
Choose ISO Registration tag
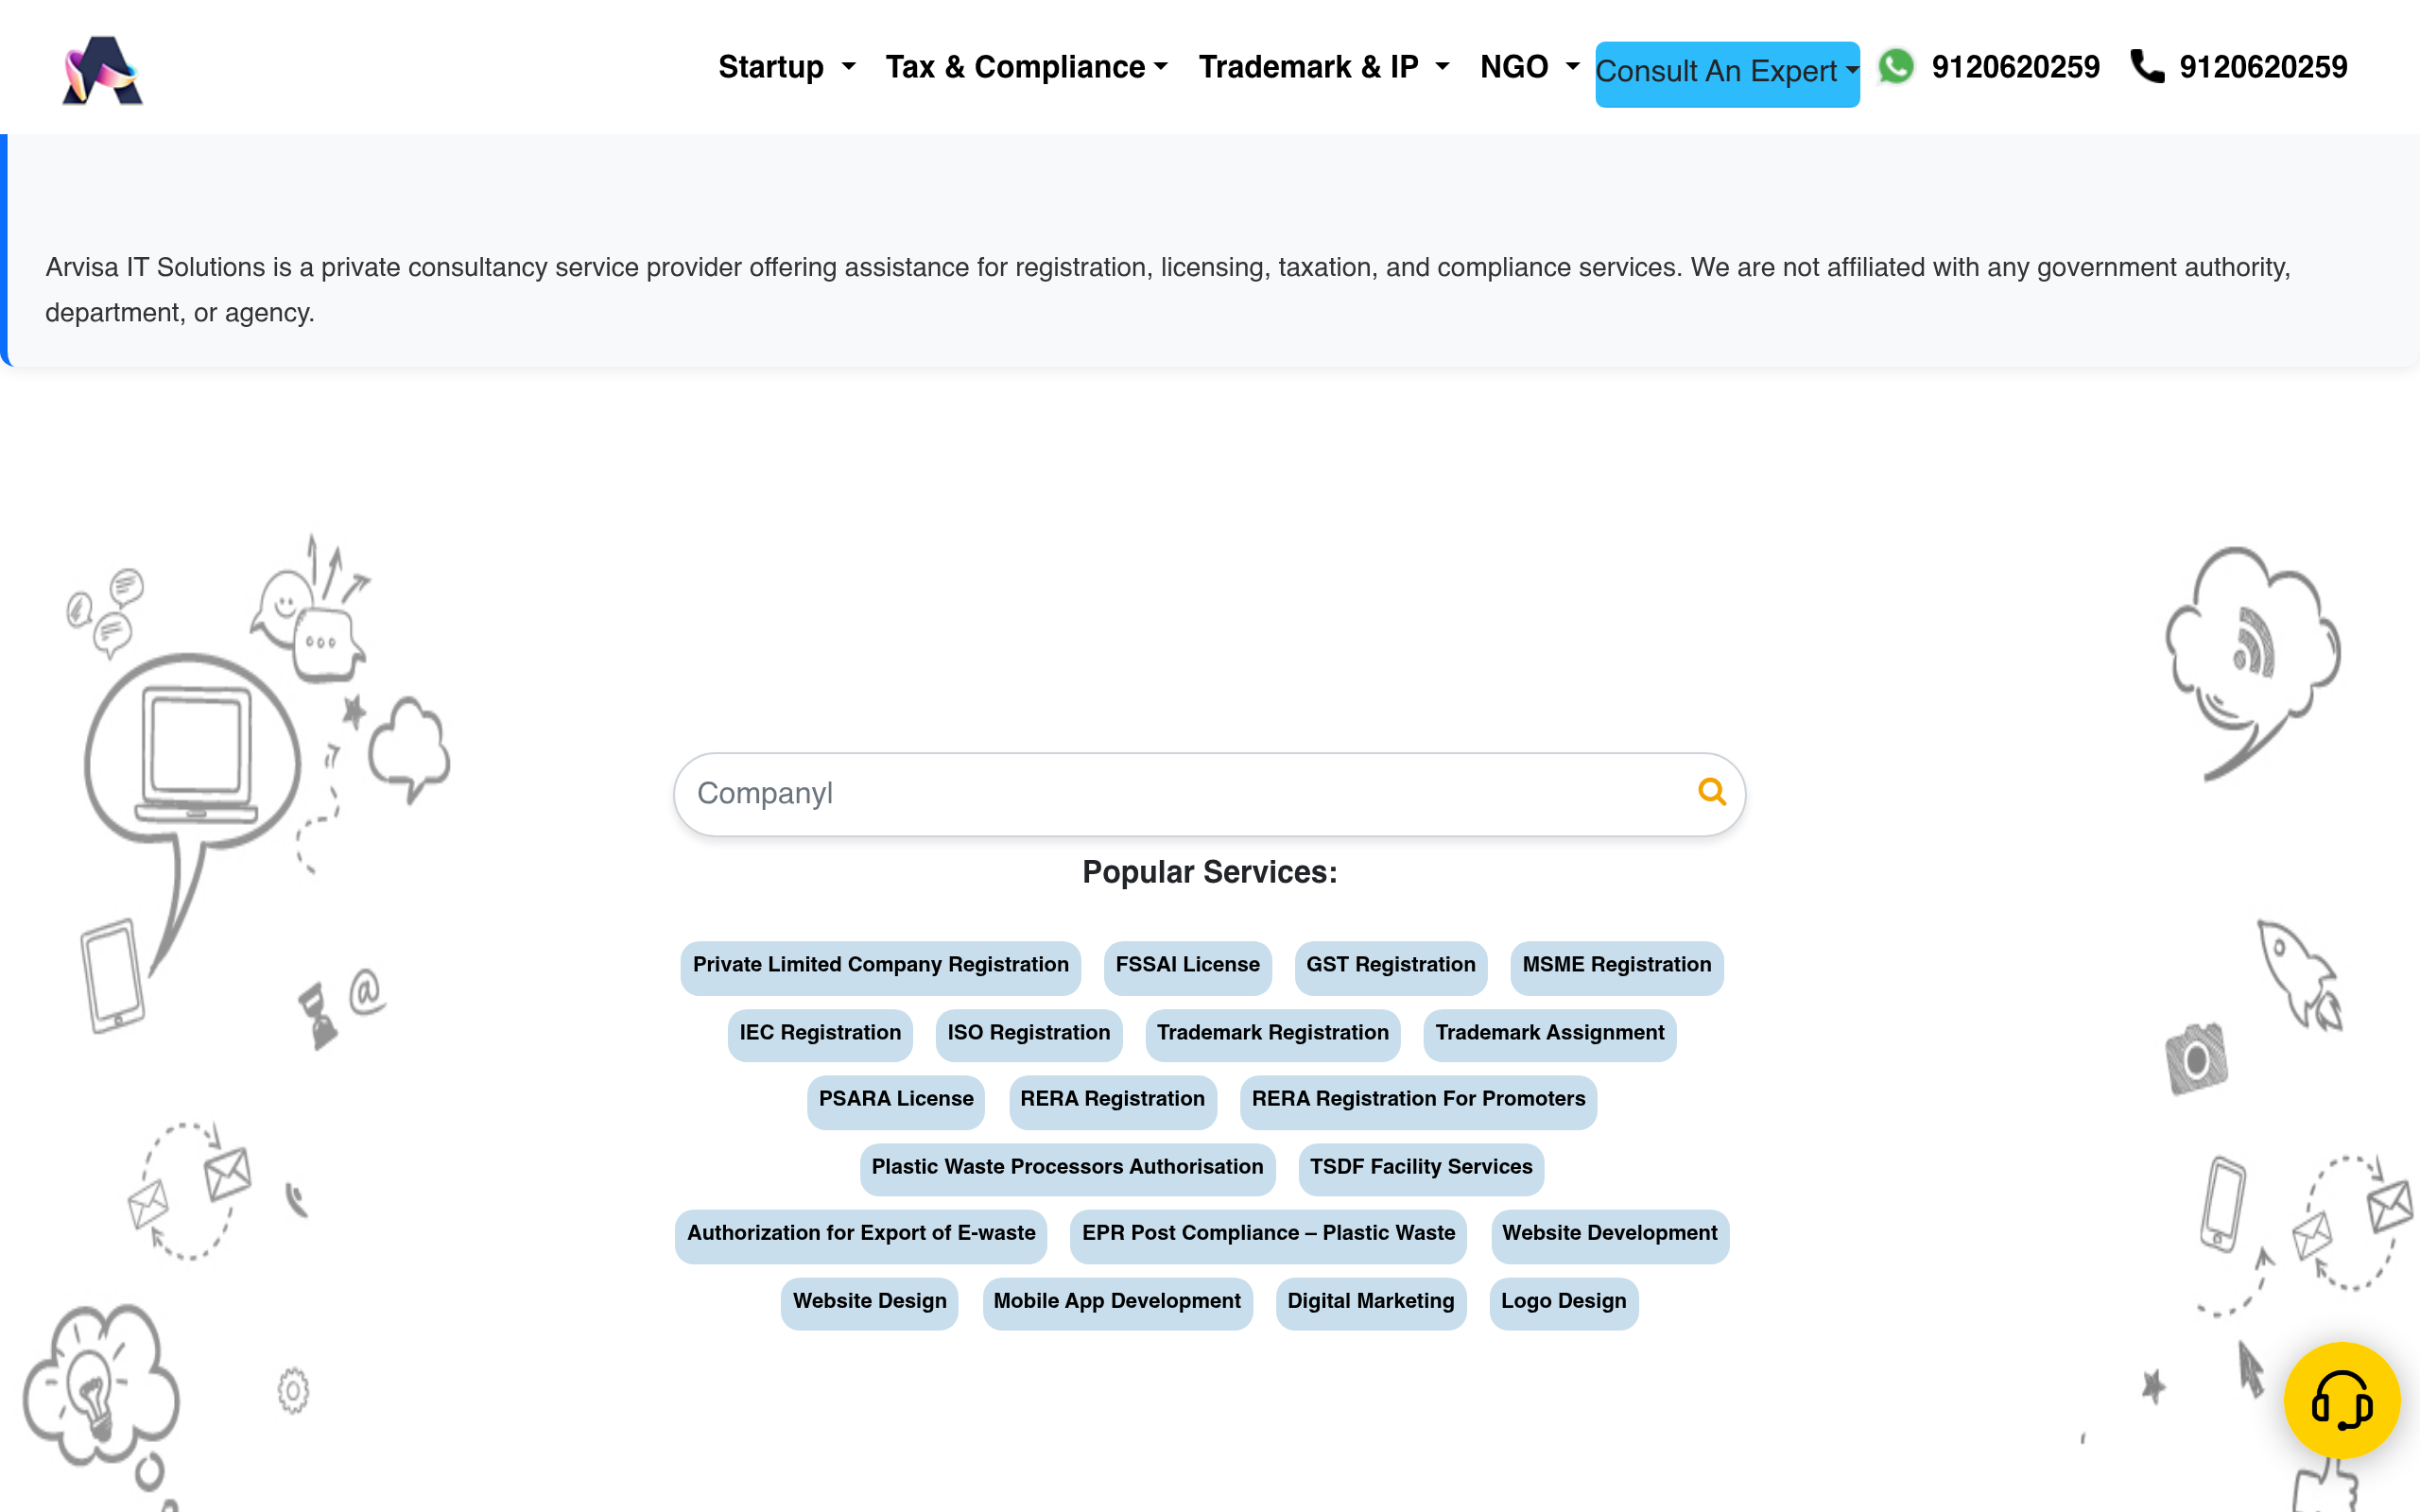(x=1028, y=1034)
